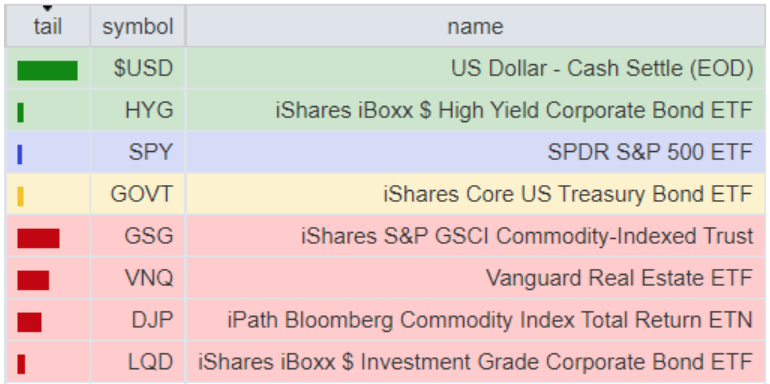Click the red VNQ tail bar
This screenshot has width=770, height=384.
point(33,280)
